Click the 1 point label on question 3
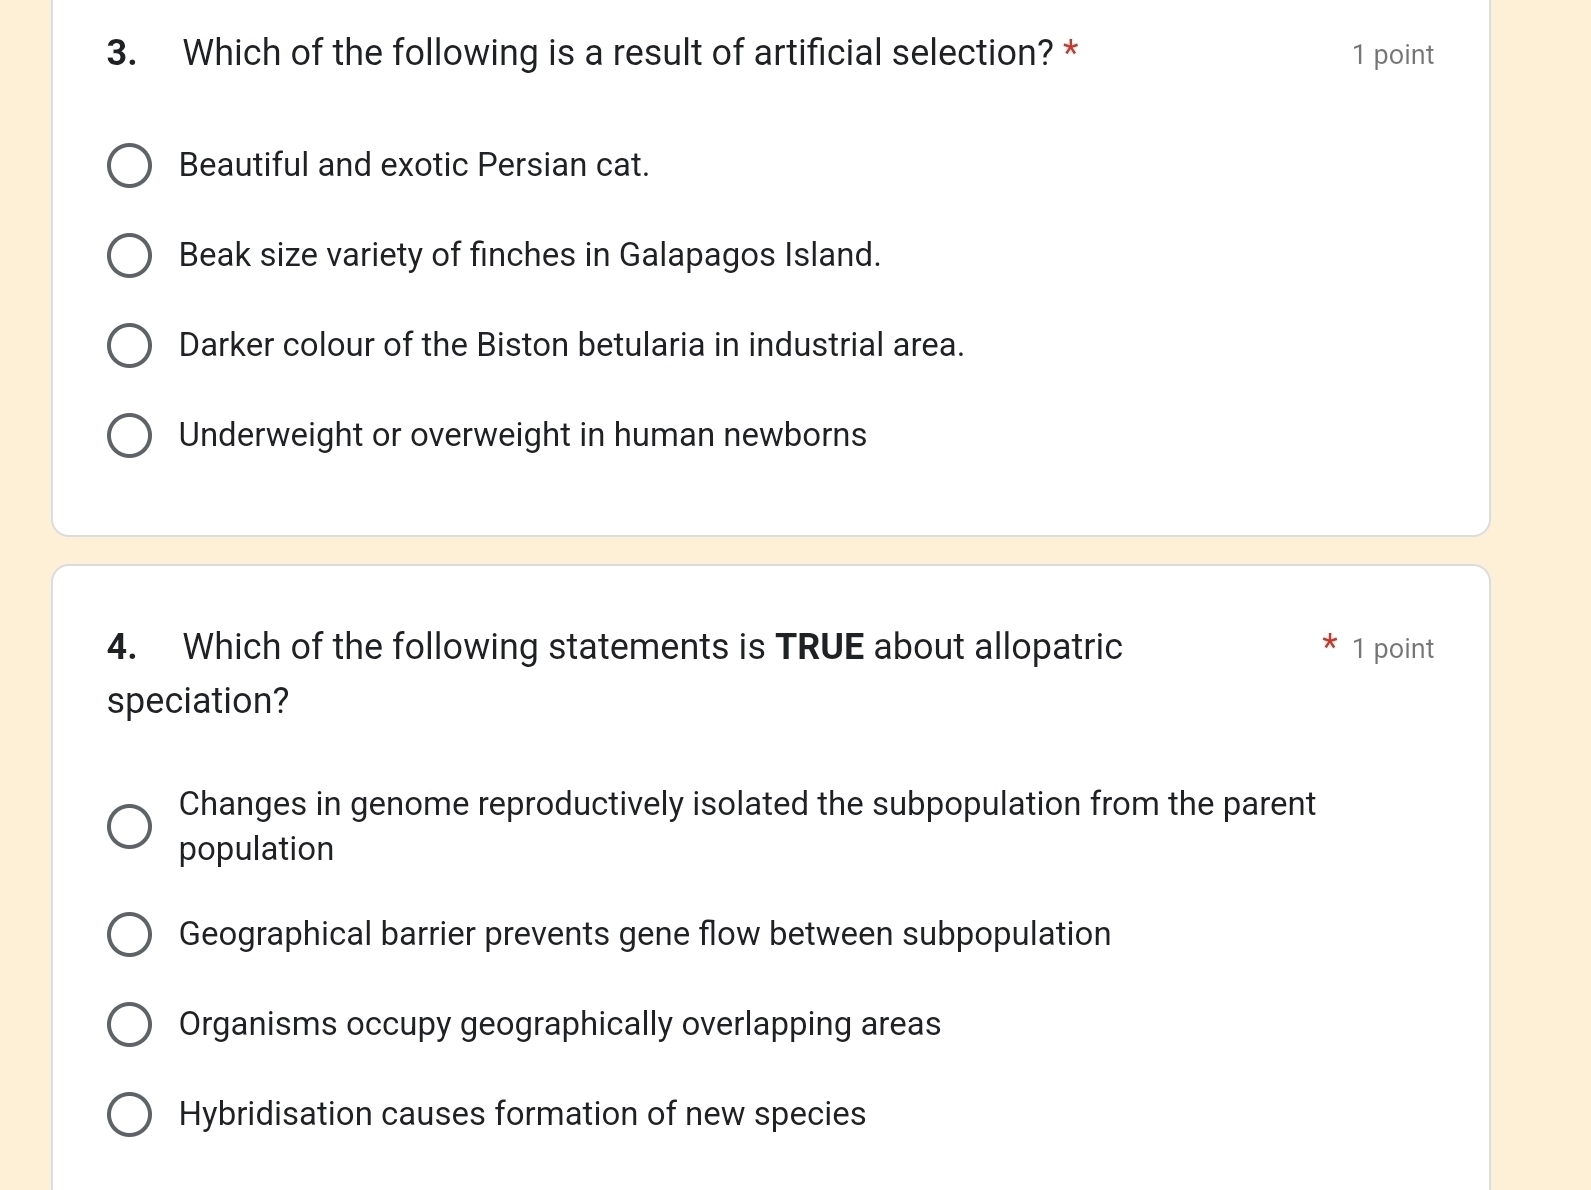 [1392, 54]
